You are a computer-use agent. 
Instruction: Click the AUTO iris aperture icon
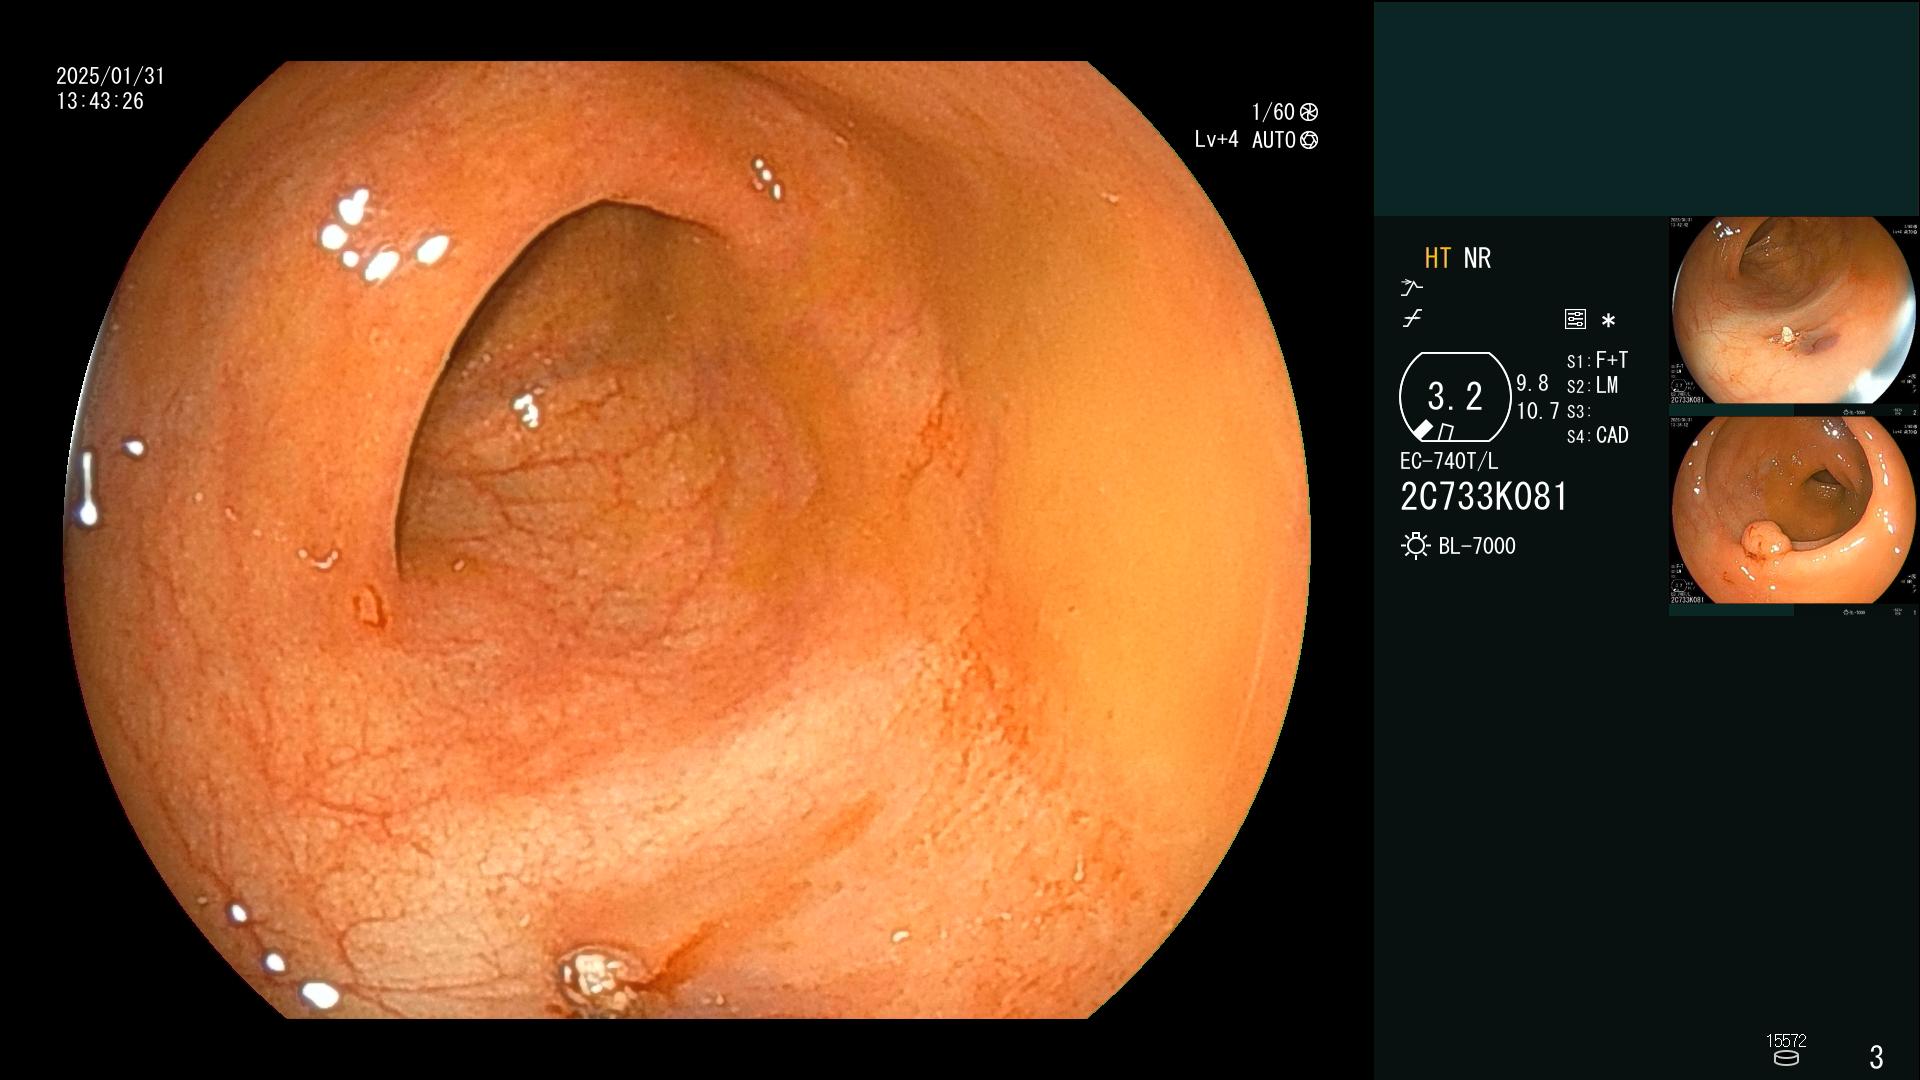pyautogui.click(x=1308, y=140)
